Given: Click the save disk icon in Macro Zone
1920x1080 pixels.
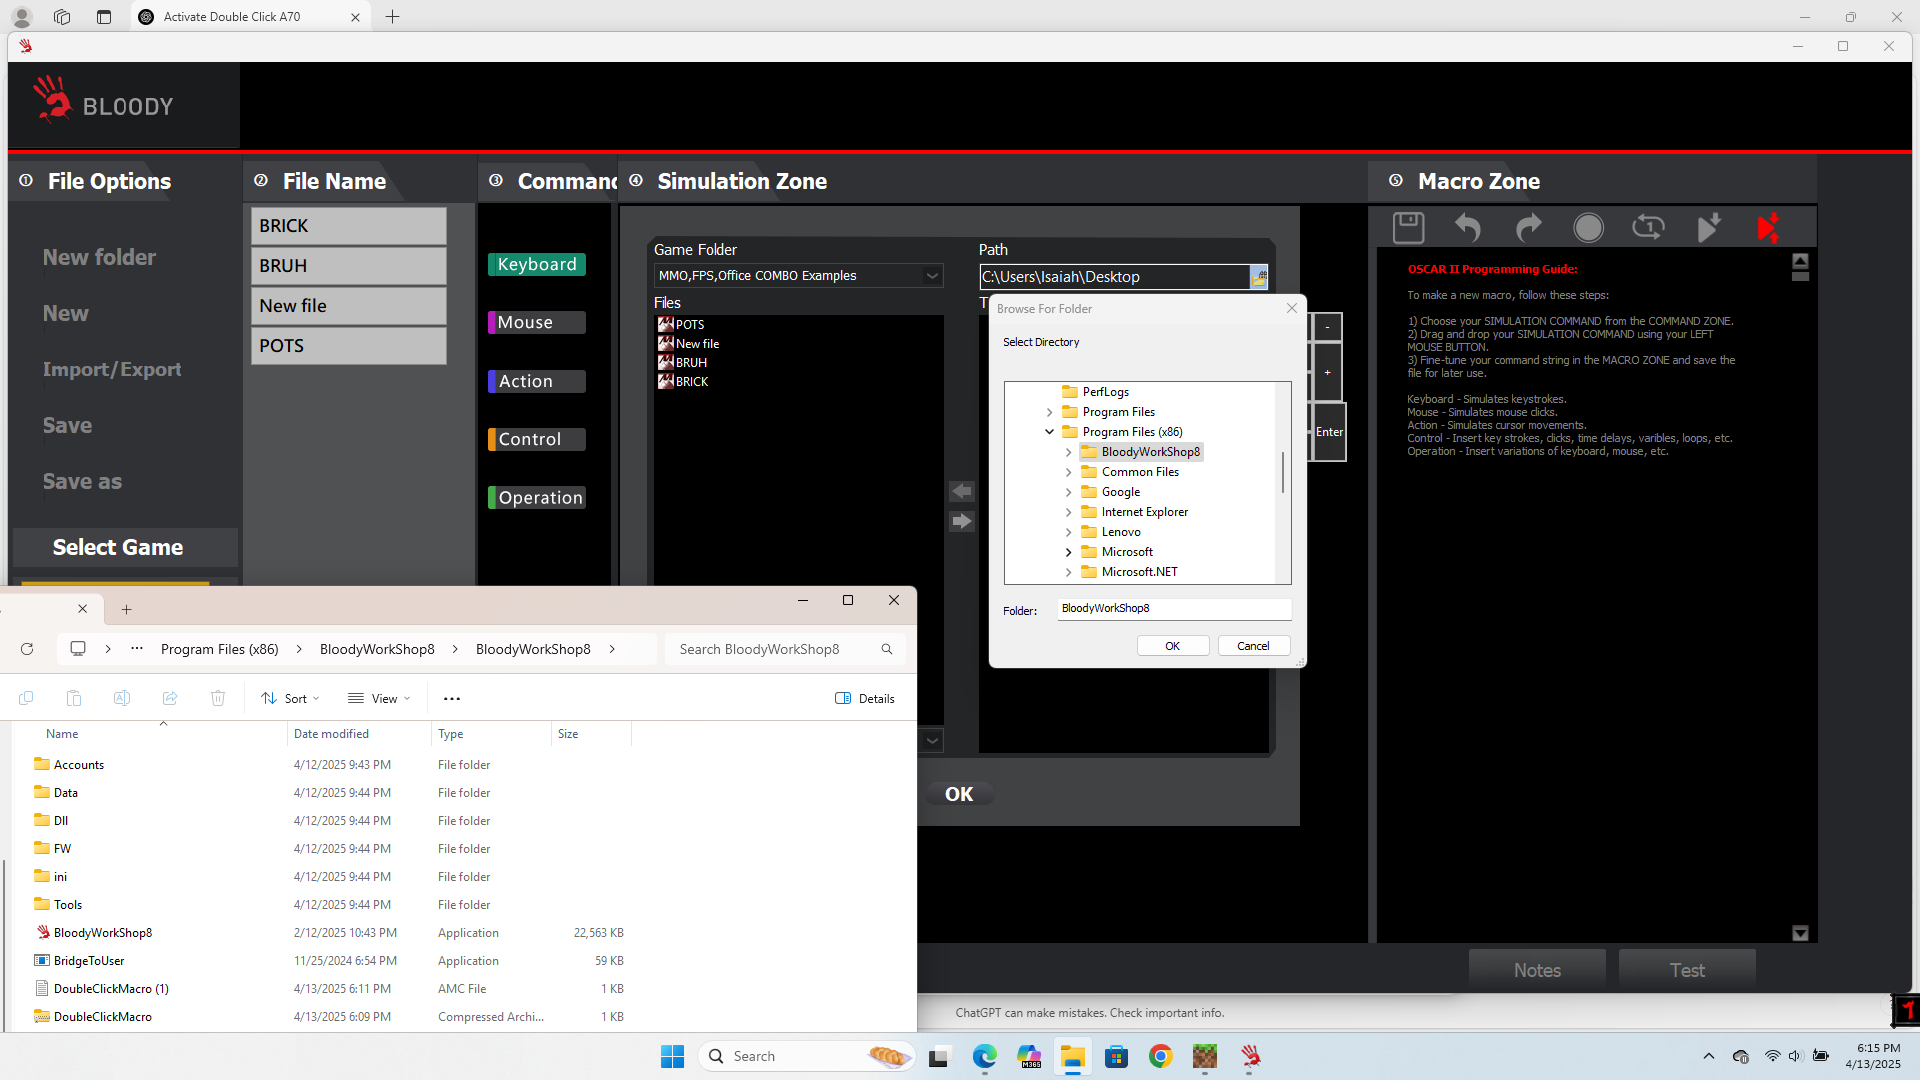Looking at the screenshot, I should [x=1408, y=228].
